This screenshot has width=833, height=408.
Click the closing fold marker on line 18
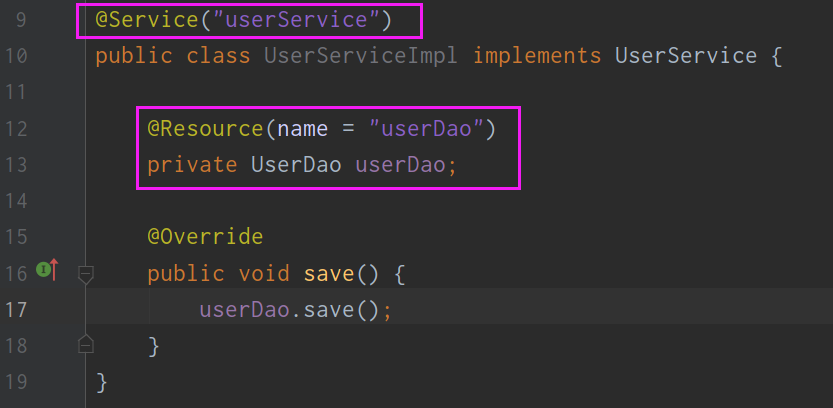click(x=86, y=344)
